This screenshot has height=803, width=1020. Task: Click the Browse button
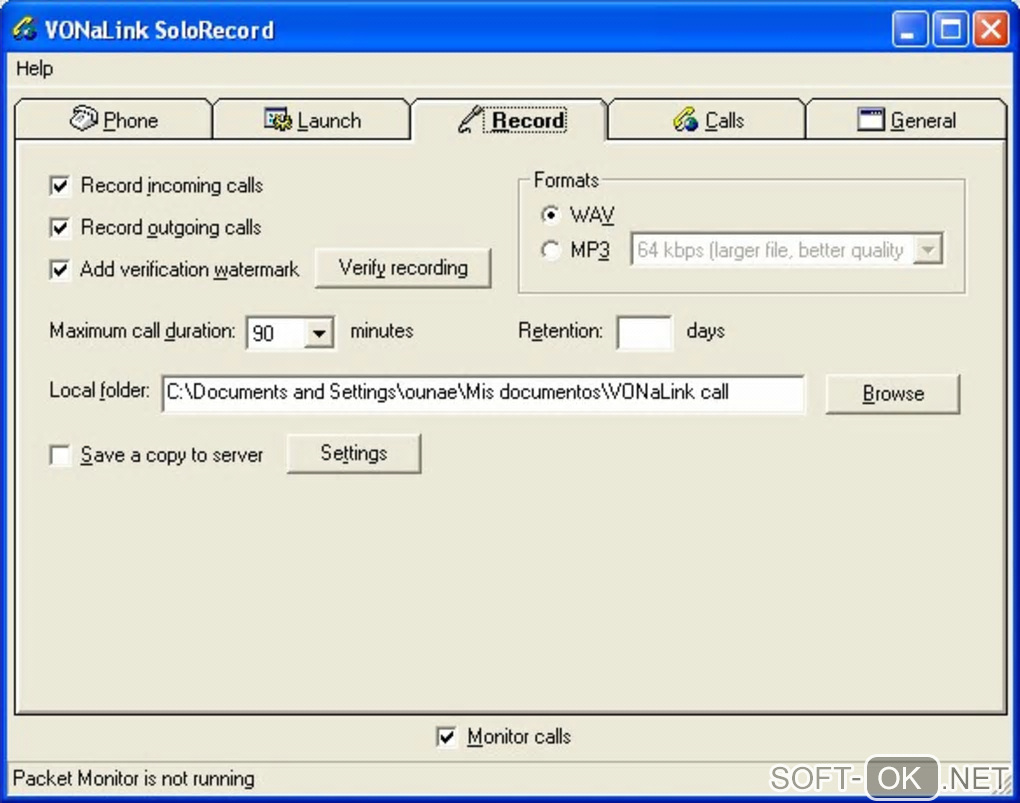coord(893,393)
